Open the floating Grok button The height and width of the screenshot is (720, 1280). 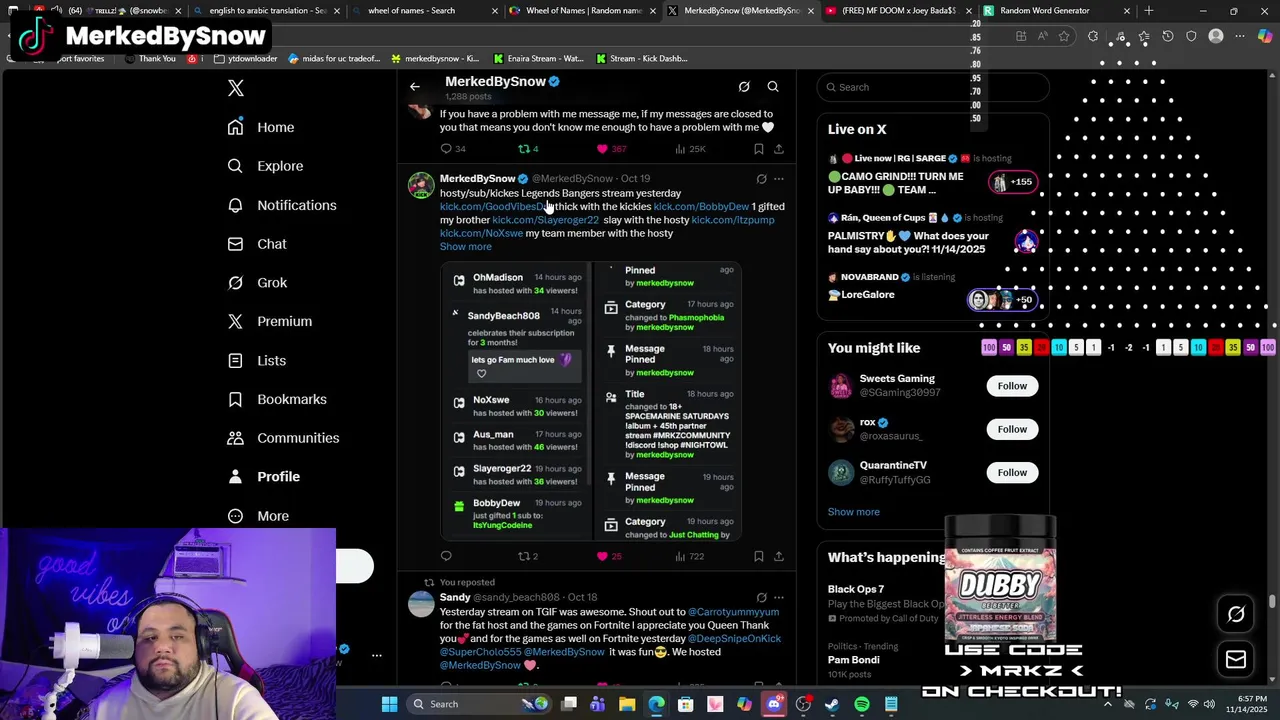pyautogui.click(x=1236, y=615)
